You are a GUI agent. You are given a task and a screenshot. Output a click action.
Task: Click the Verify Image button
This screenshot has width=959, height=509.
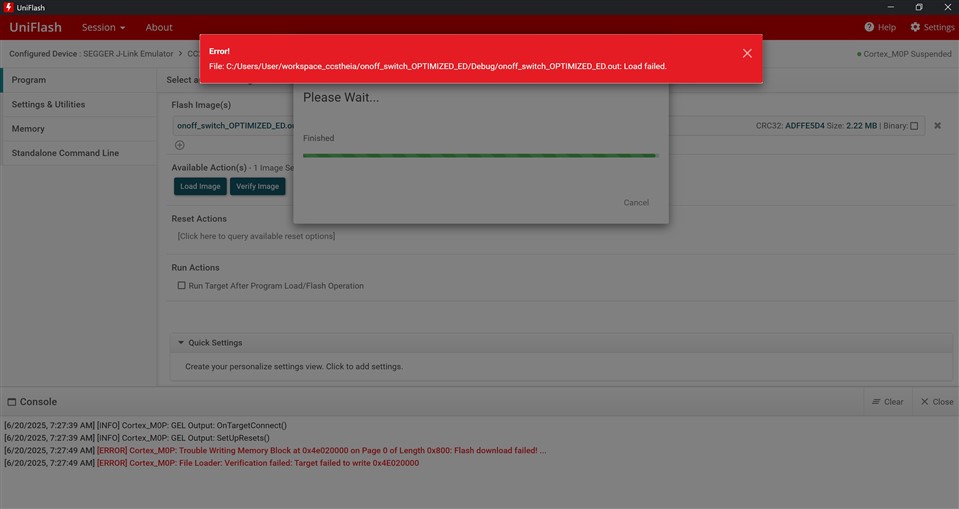(x=257, y=187)
